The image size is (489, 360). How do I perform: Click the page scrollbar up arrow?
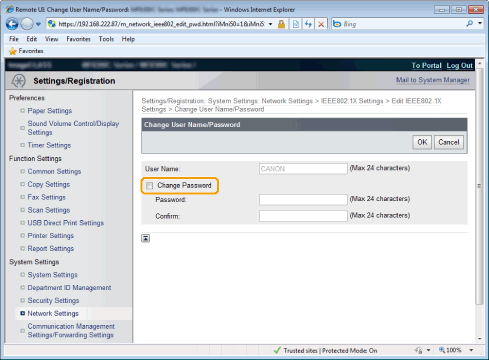click(x=480, y=64)
